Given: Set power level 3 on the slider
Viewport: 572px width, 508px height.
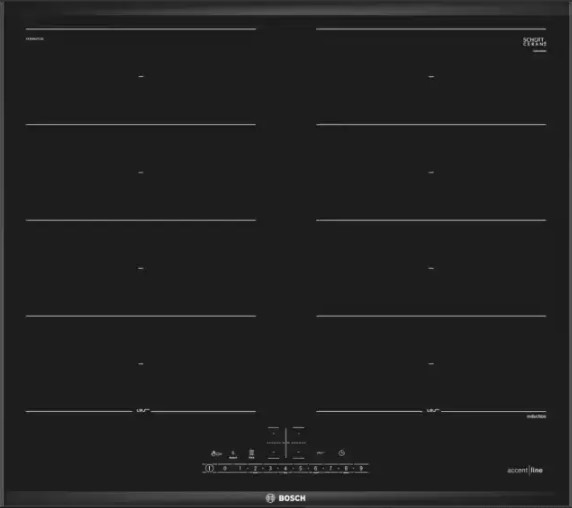Looking at the screenshot, I should click(270, 468).
